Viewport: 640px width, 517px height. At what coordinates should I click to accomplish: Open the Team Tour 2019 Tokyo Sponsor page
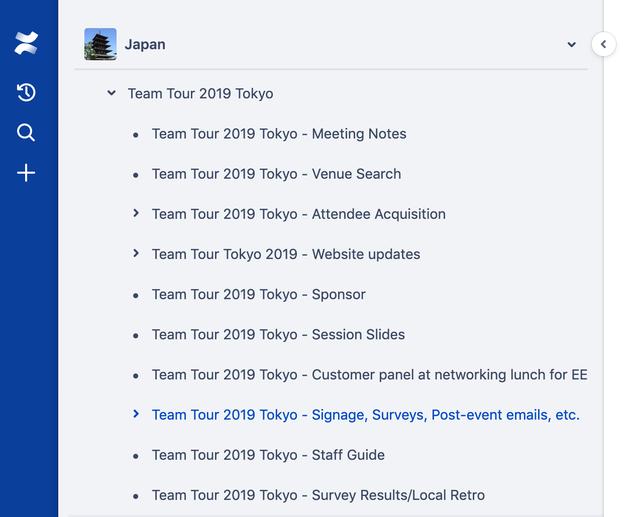pos(259,294)
